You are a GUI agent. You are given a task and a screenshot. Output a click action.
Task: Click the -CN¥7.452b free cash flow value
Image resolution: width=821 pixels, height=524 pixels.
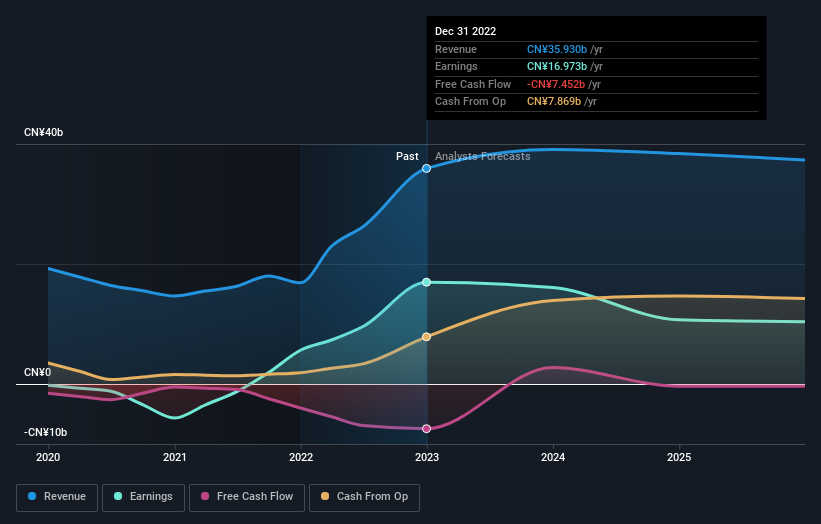556,84
